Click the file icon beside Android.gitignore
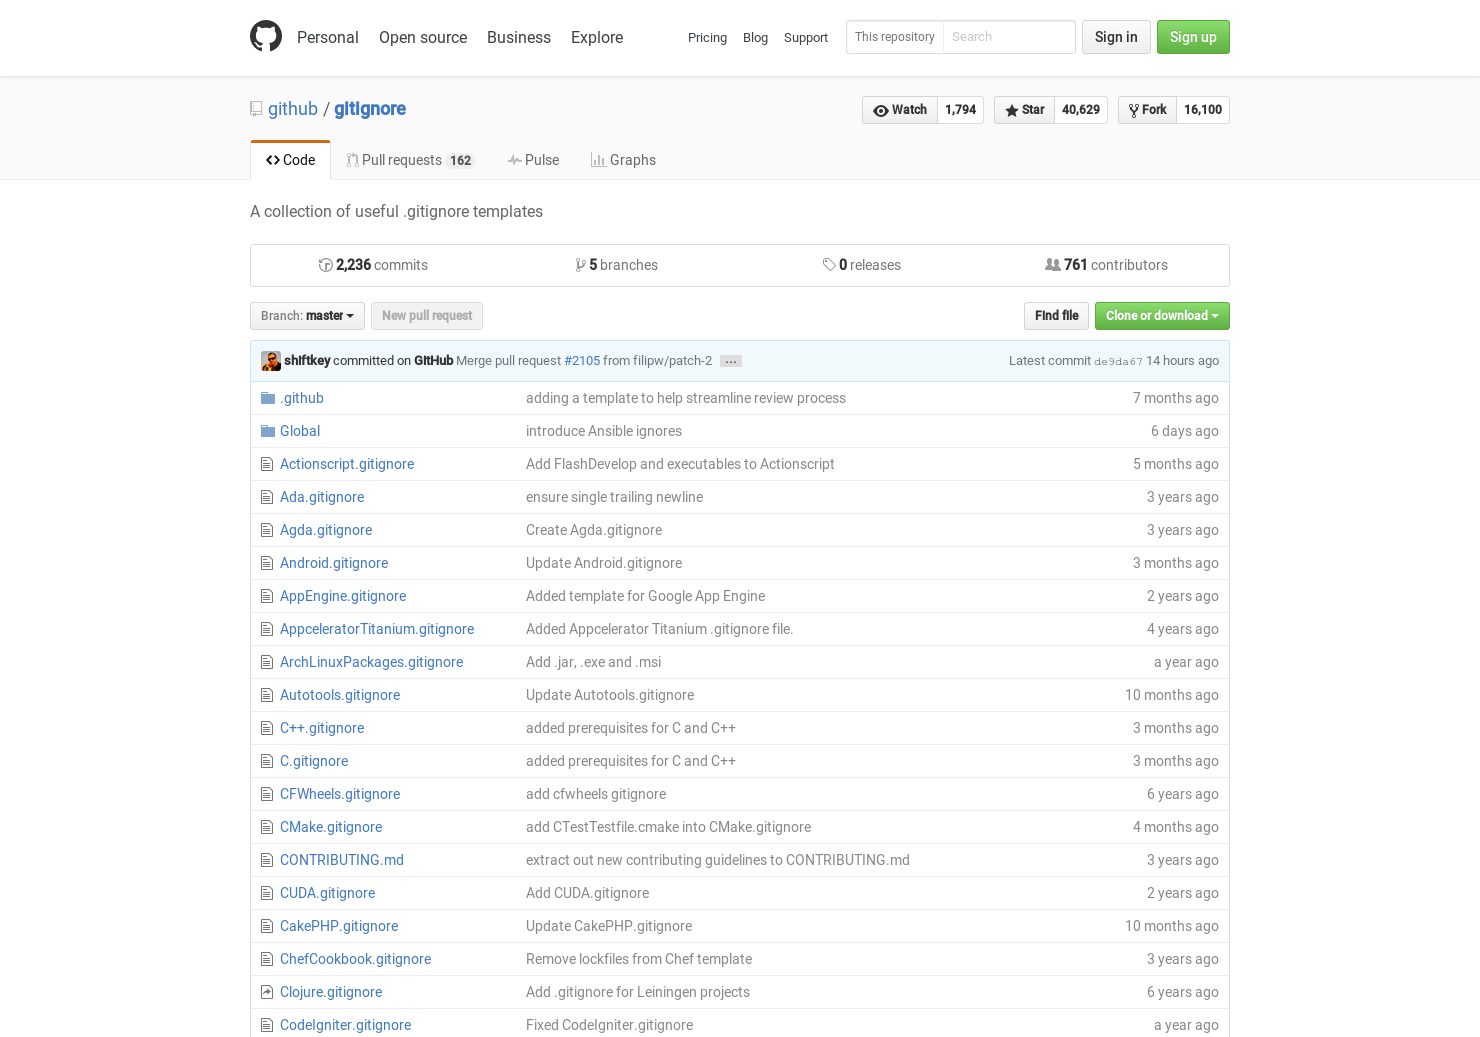 (267, 563)
